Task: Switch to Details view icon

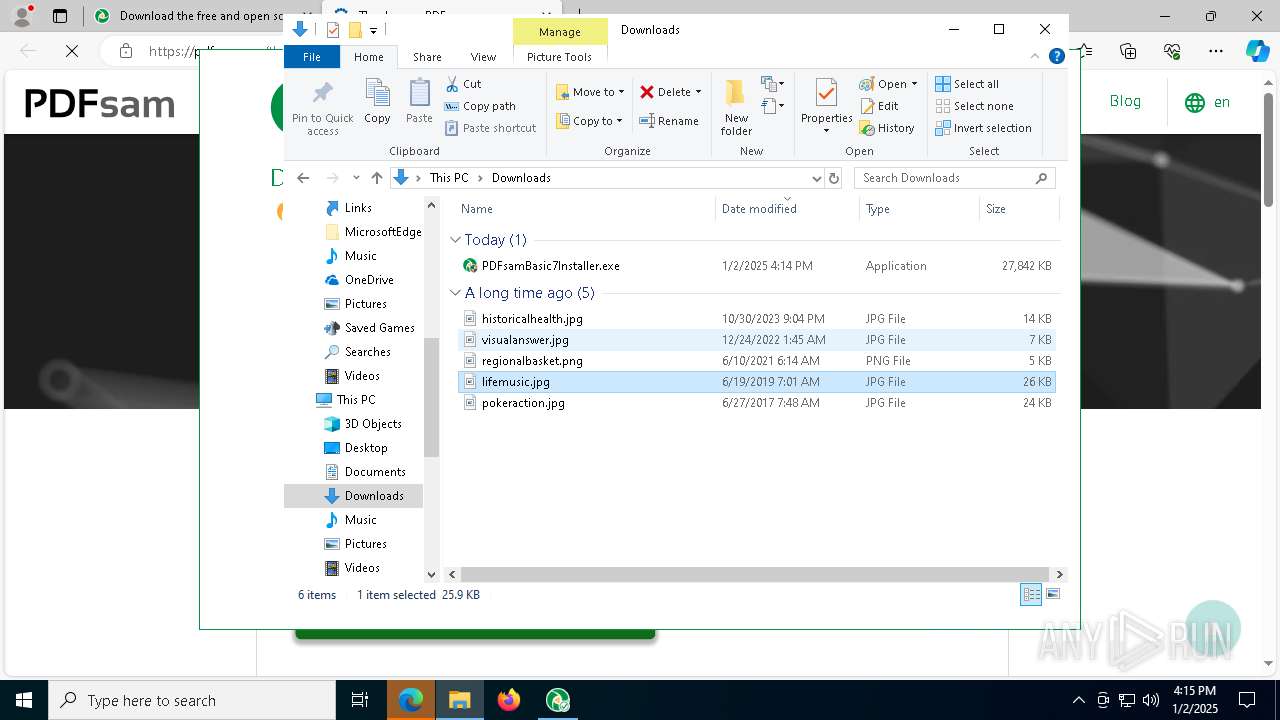Action: [1031, 595]
